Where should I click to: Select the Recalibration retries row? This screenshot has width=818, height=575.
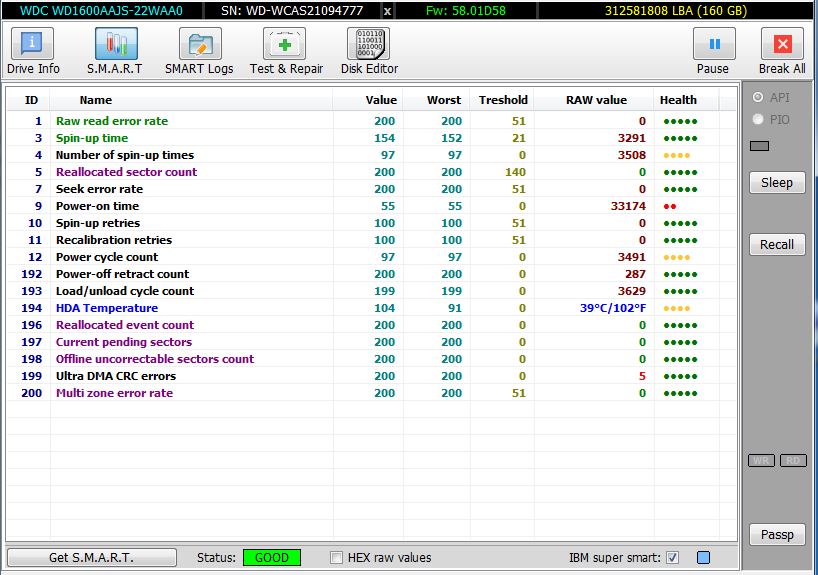click(x=372, y=240)
